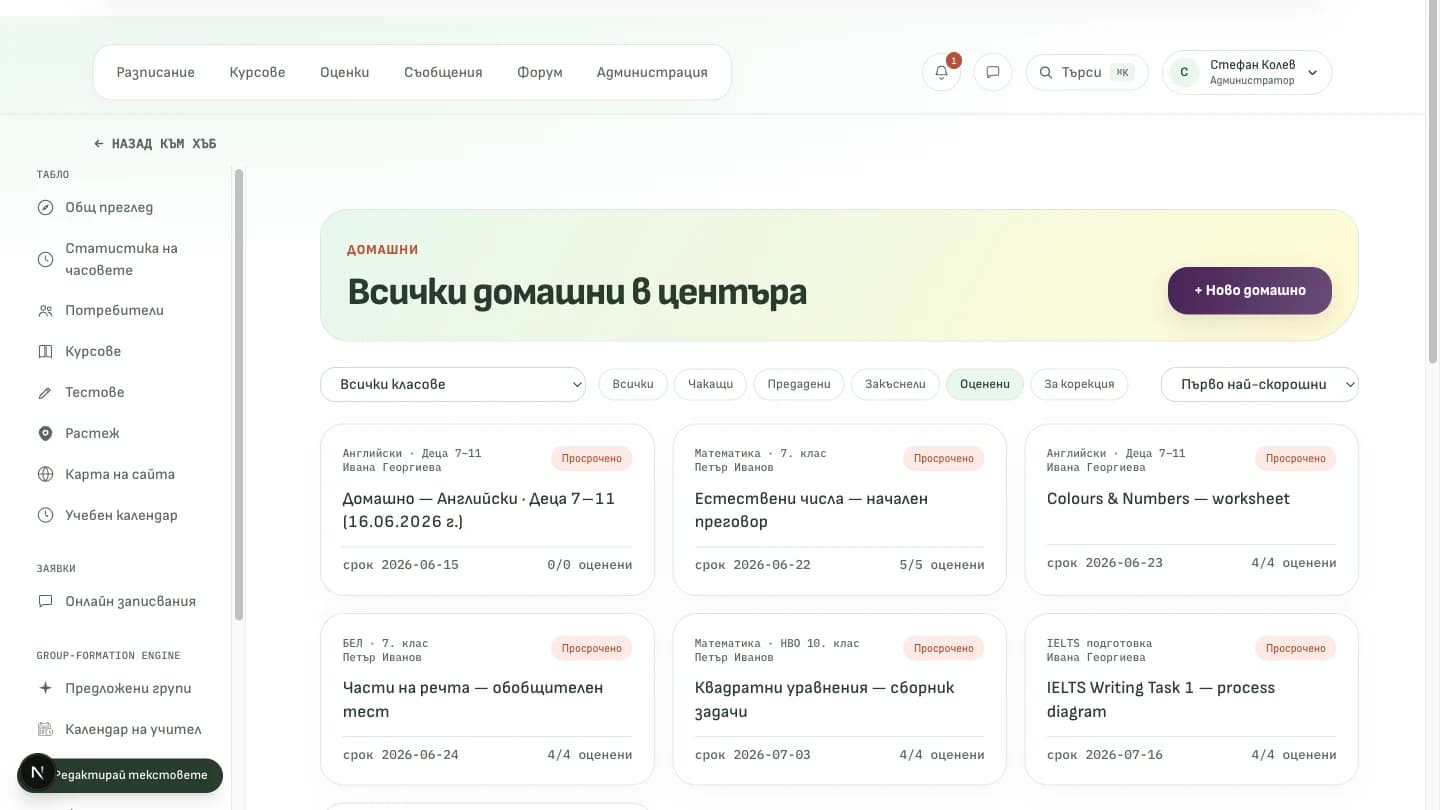The height and width of the screenshot is (810, 1440).
Task: Click the pencil icon beside Тестове
Action: click(x=45, y=393)
